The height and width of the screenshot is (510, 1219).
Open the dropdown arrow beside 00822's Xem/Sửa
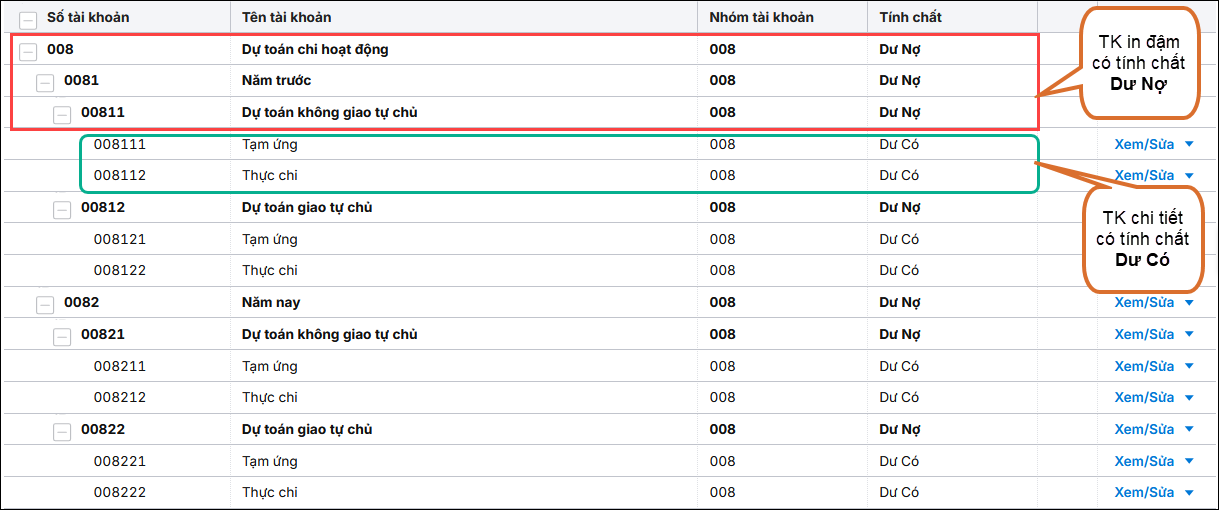click(1189, 429)
